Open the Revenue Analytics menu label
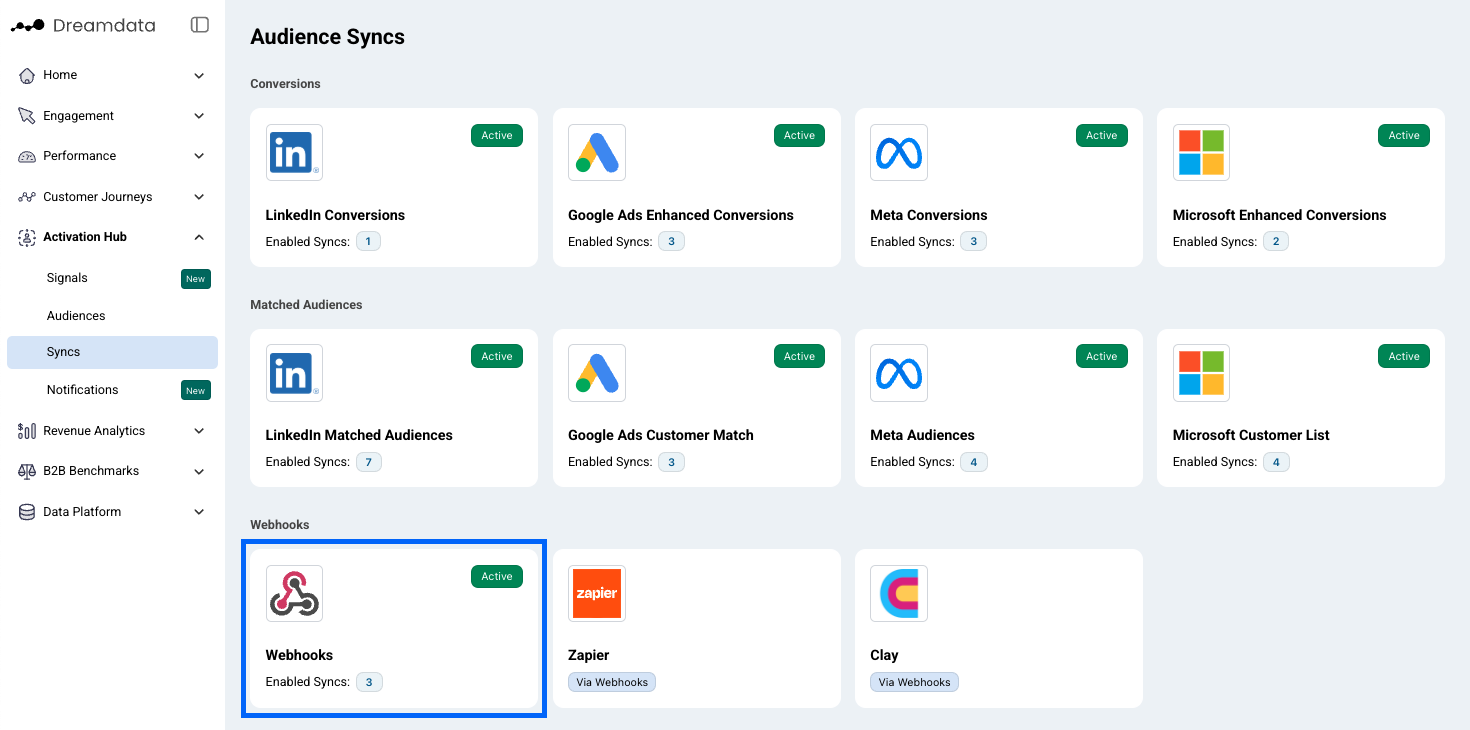 94,431
